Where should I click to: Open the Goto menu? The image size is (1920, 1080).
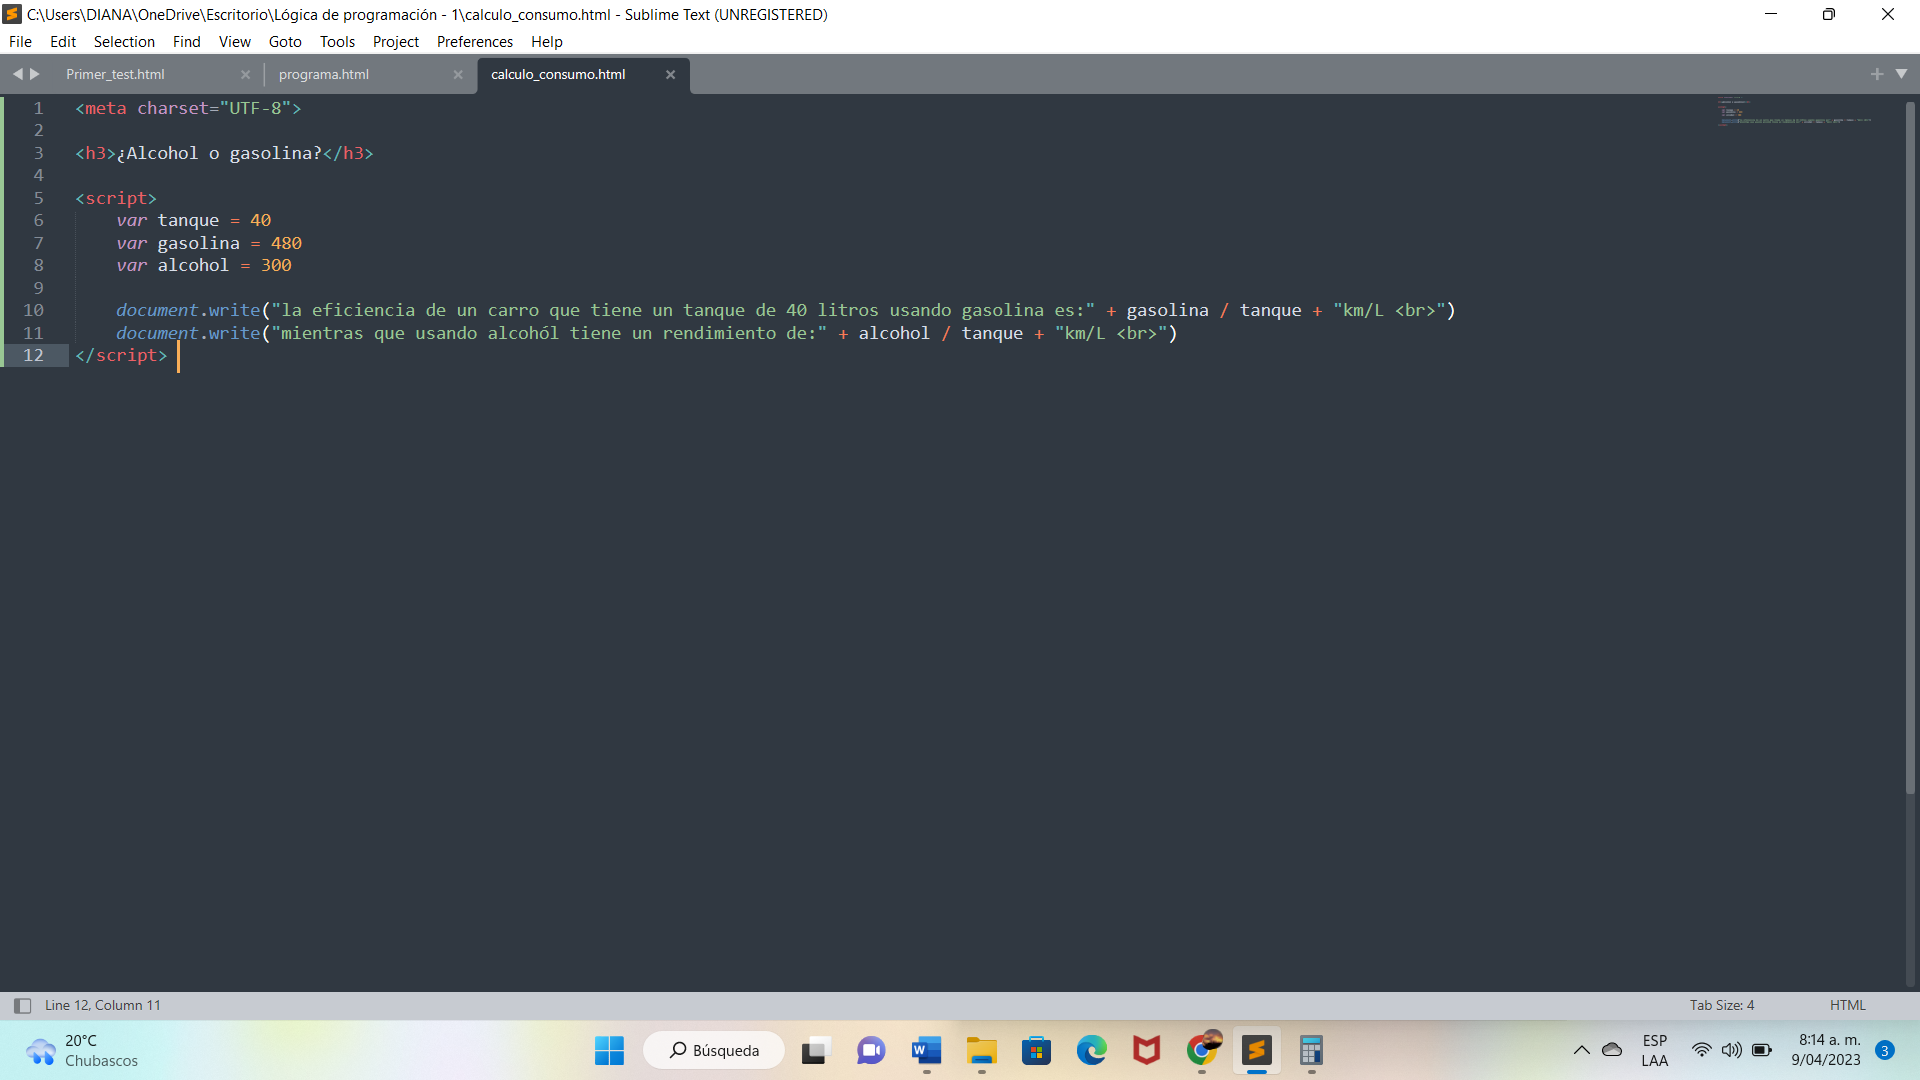pyautogui.click(x=285, y=42)
